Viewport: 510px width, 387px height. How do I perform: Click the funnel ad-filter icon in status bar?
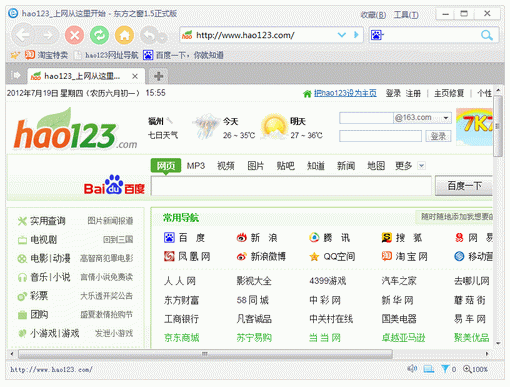point(445,369)
